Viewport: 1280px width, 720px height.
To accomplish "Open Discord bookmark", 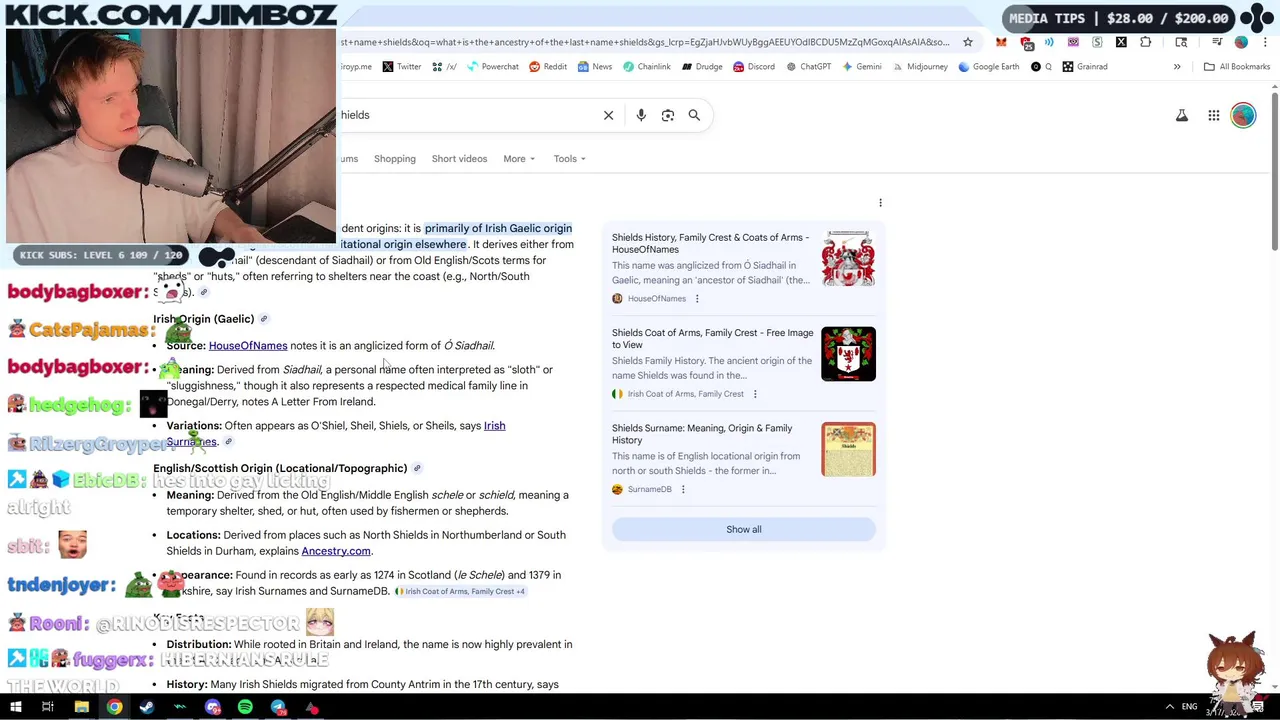I will 754,67.
